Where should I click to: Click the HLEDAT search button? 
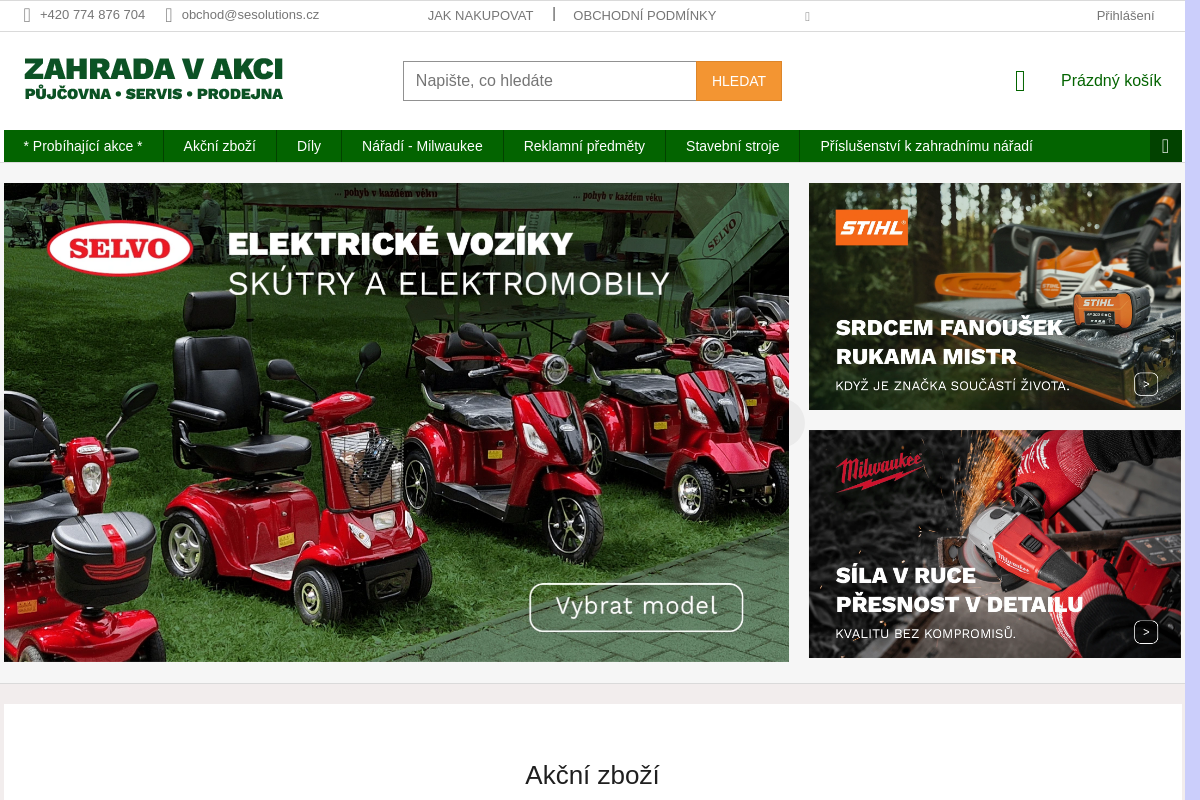coord(739,81)
